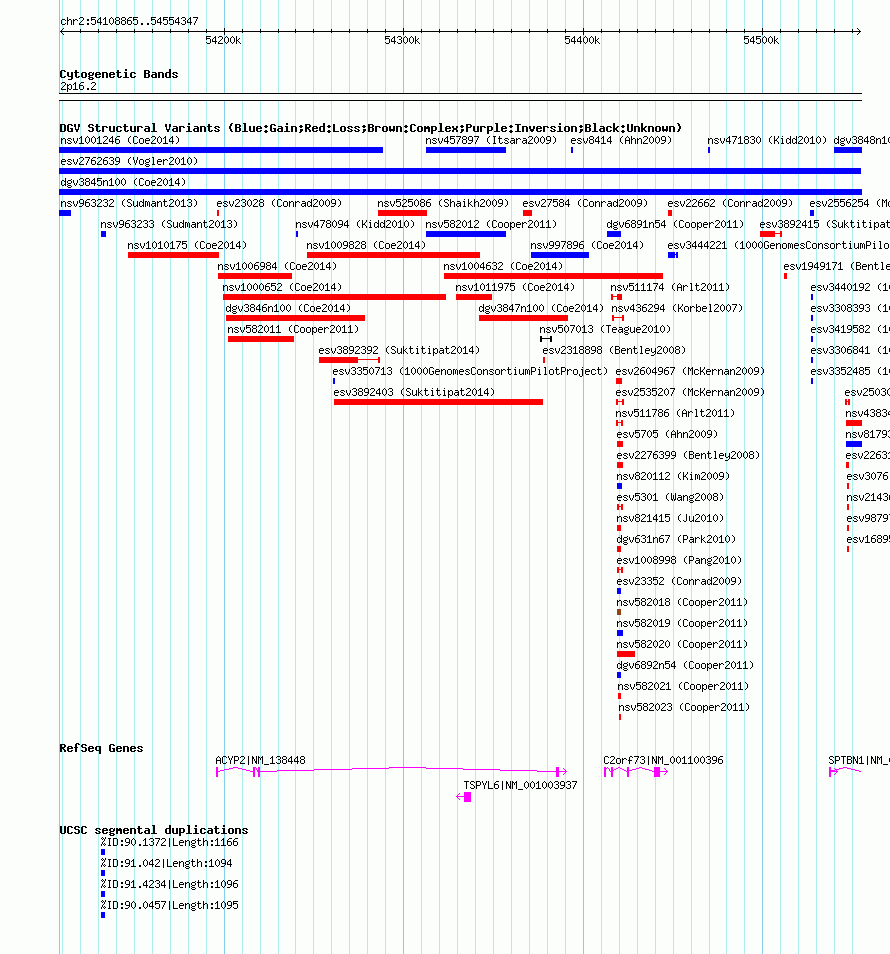Select segmental duplication %ID:90.1372|Length:1166
Screen dimensions: 890x954
point(170,842)
